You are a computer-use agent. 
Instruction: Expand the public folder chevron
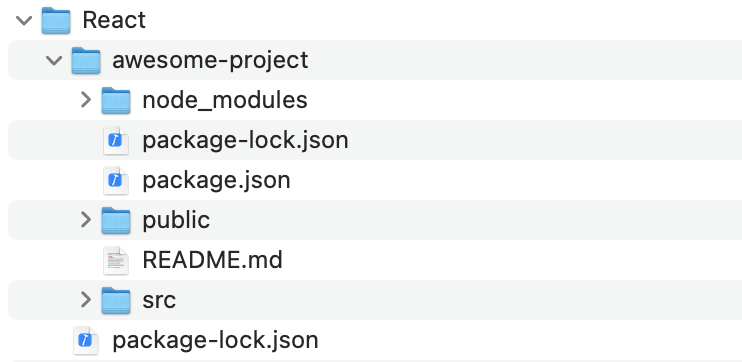[86, 220]
